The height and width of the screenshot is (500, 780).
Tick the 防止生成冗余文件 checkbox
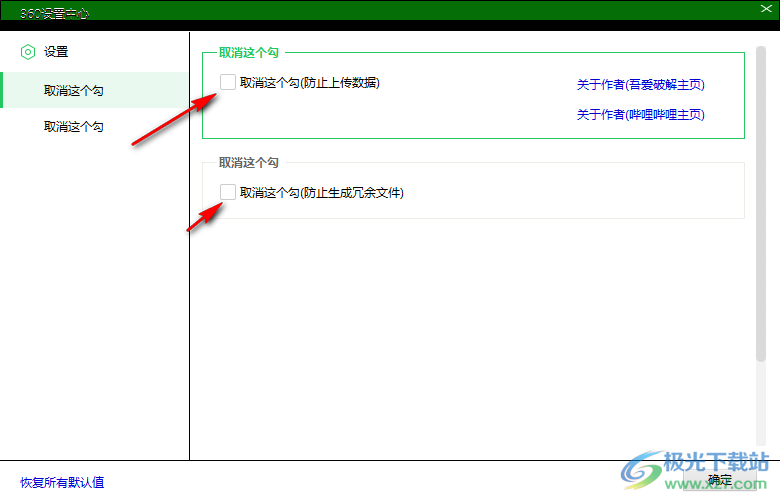pyautogui.click(x=228, y=192)
